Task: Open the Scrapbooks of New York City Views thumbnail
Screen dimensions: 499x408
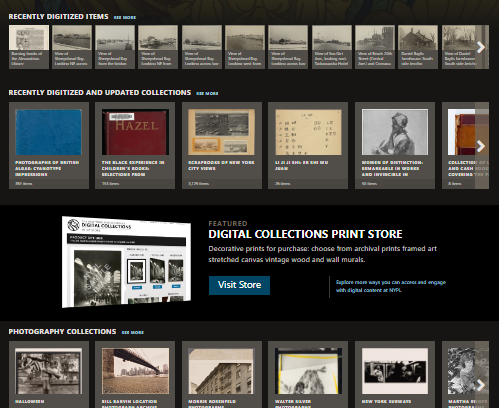Action: 222,132
